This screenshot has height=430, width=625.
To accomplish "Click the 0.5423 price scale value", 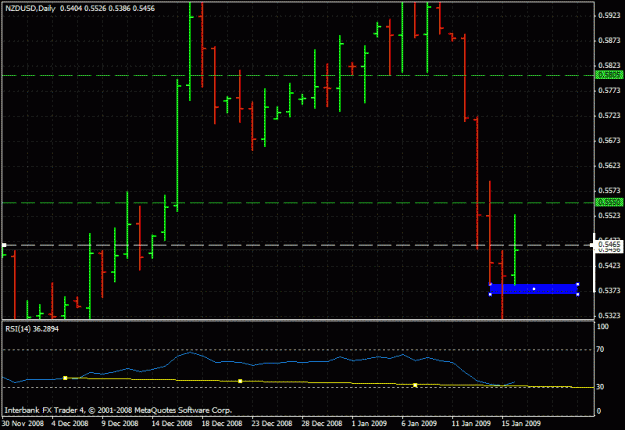I will pyautogui.click(x=609, y=265).
